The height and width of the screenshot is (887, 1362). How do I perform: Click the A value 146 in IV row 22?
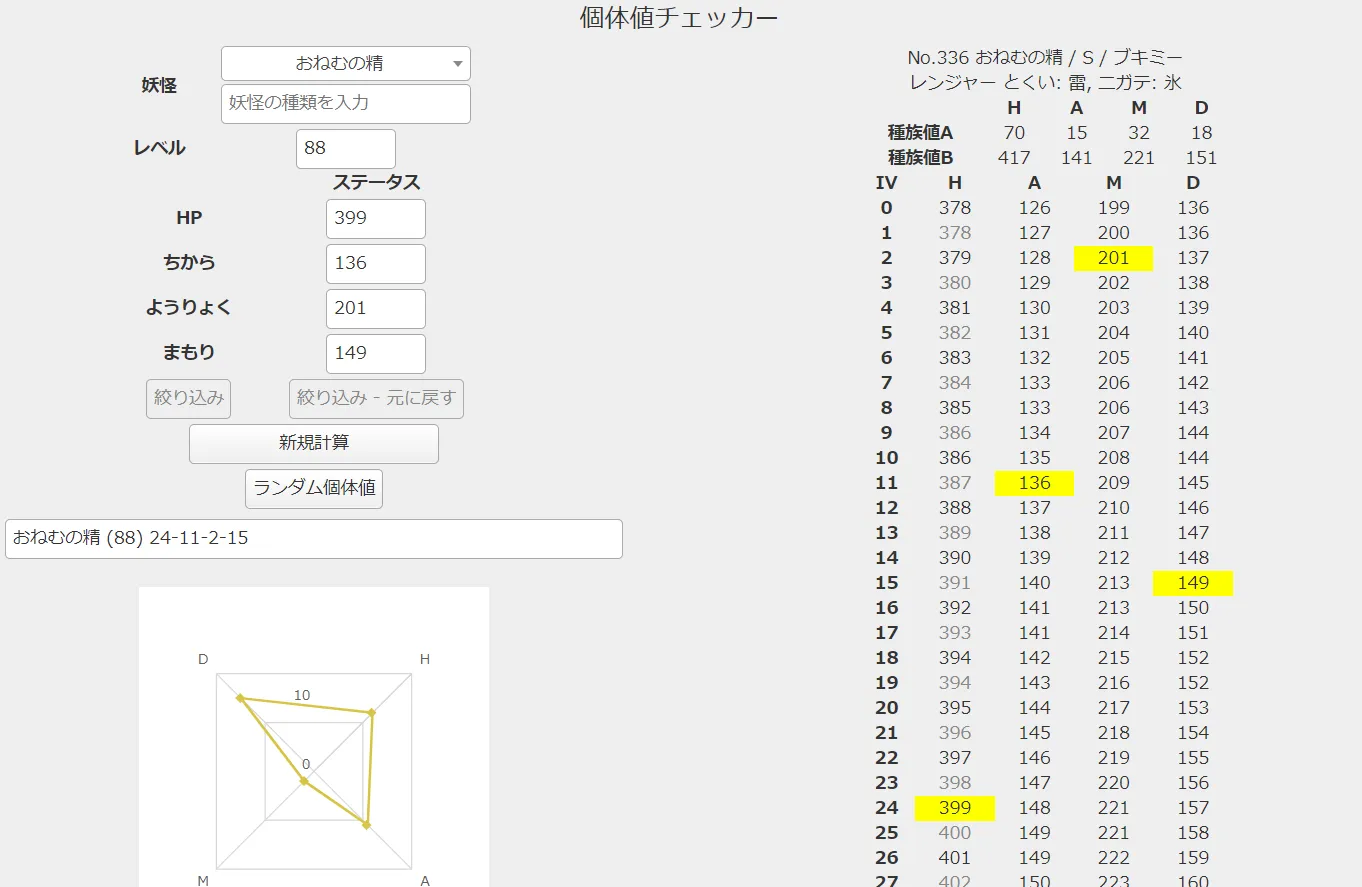pos(1034,758)
